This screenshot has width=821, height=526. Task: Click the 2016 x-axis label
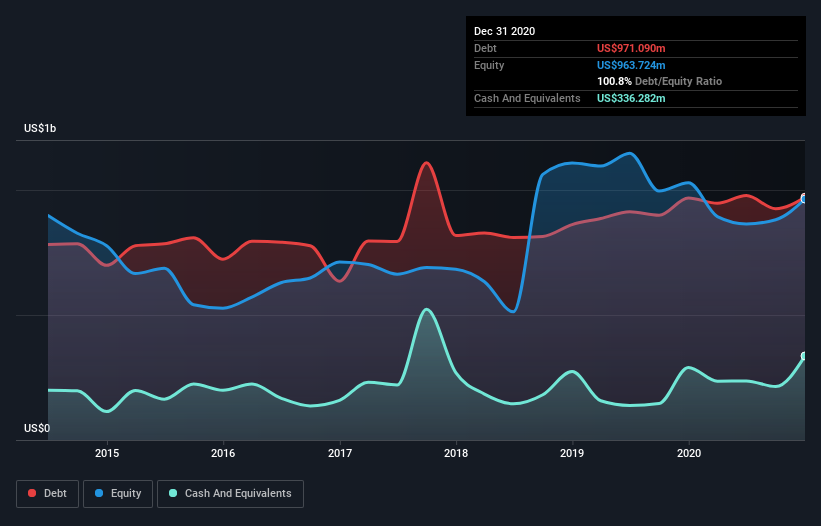223,453
